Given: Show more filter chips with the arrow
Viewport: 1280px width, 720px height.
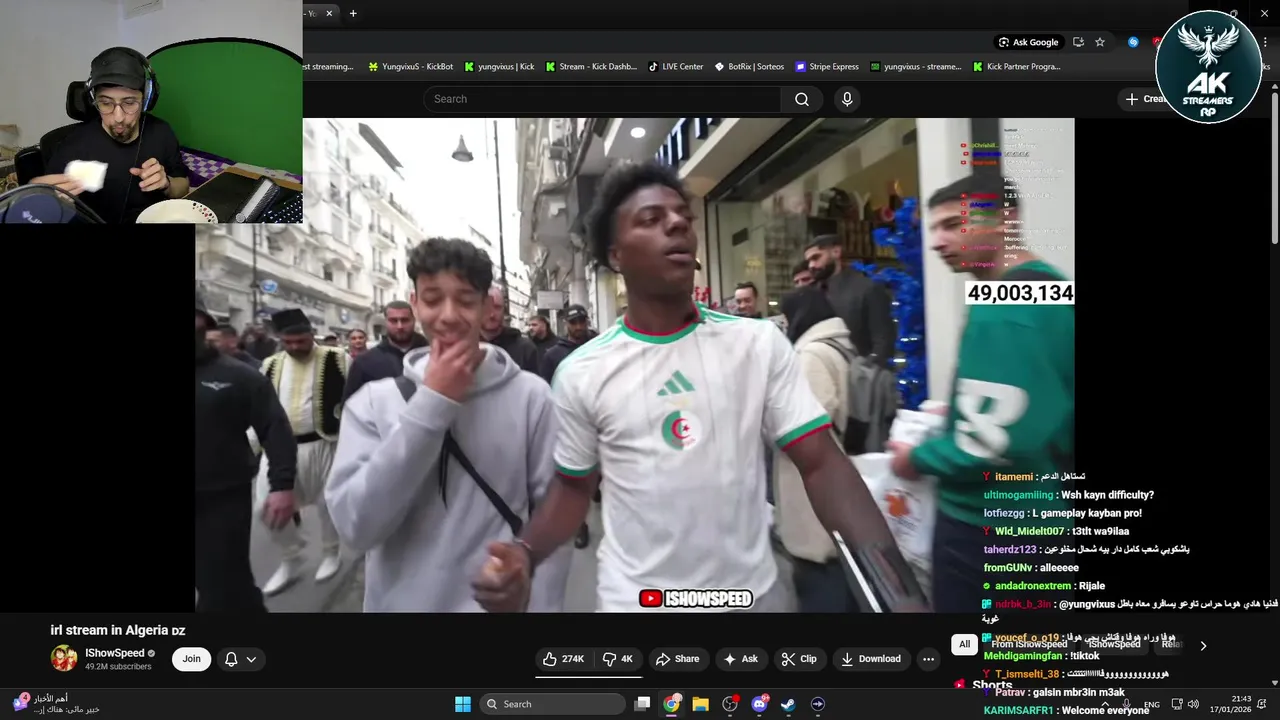Looking at the screenshot, I should [x=1203, y=646].
